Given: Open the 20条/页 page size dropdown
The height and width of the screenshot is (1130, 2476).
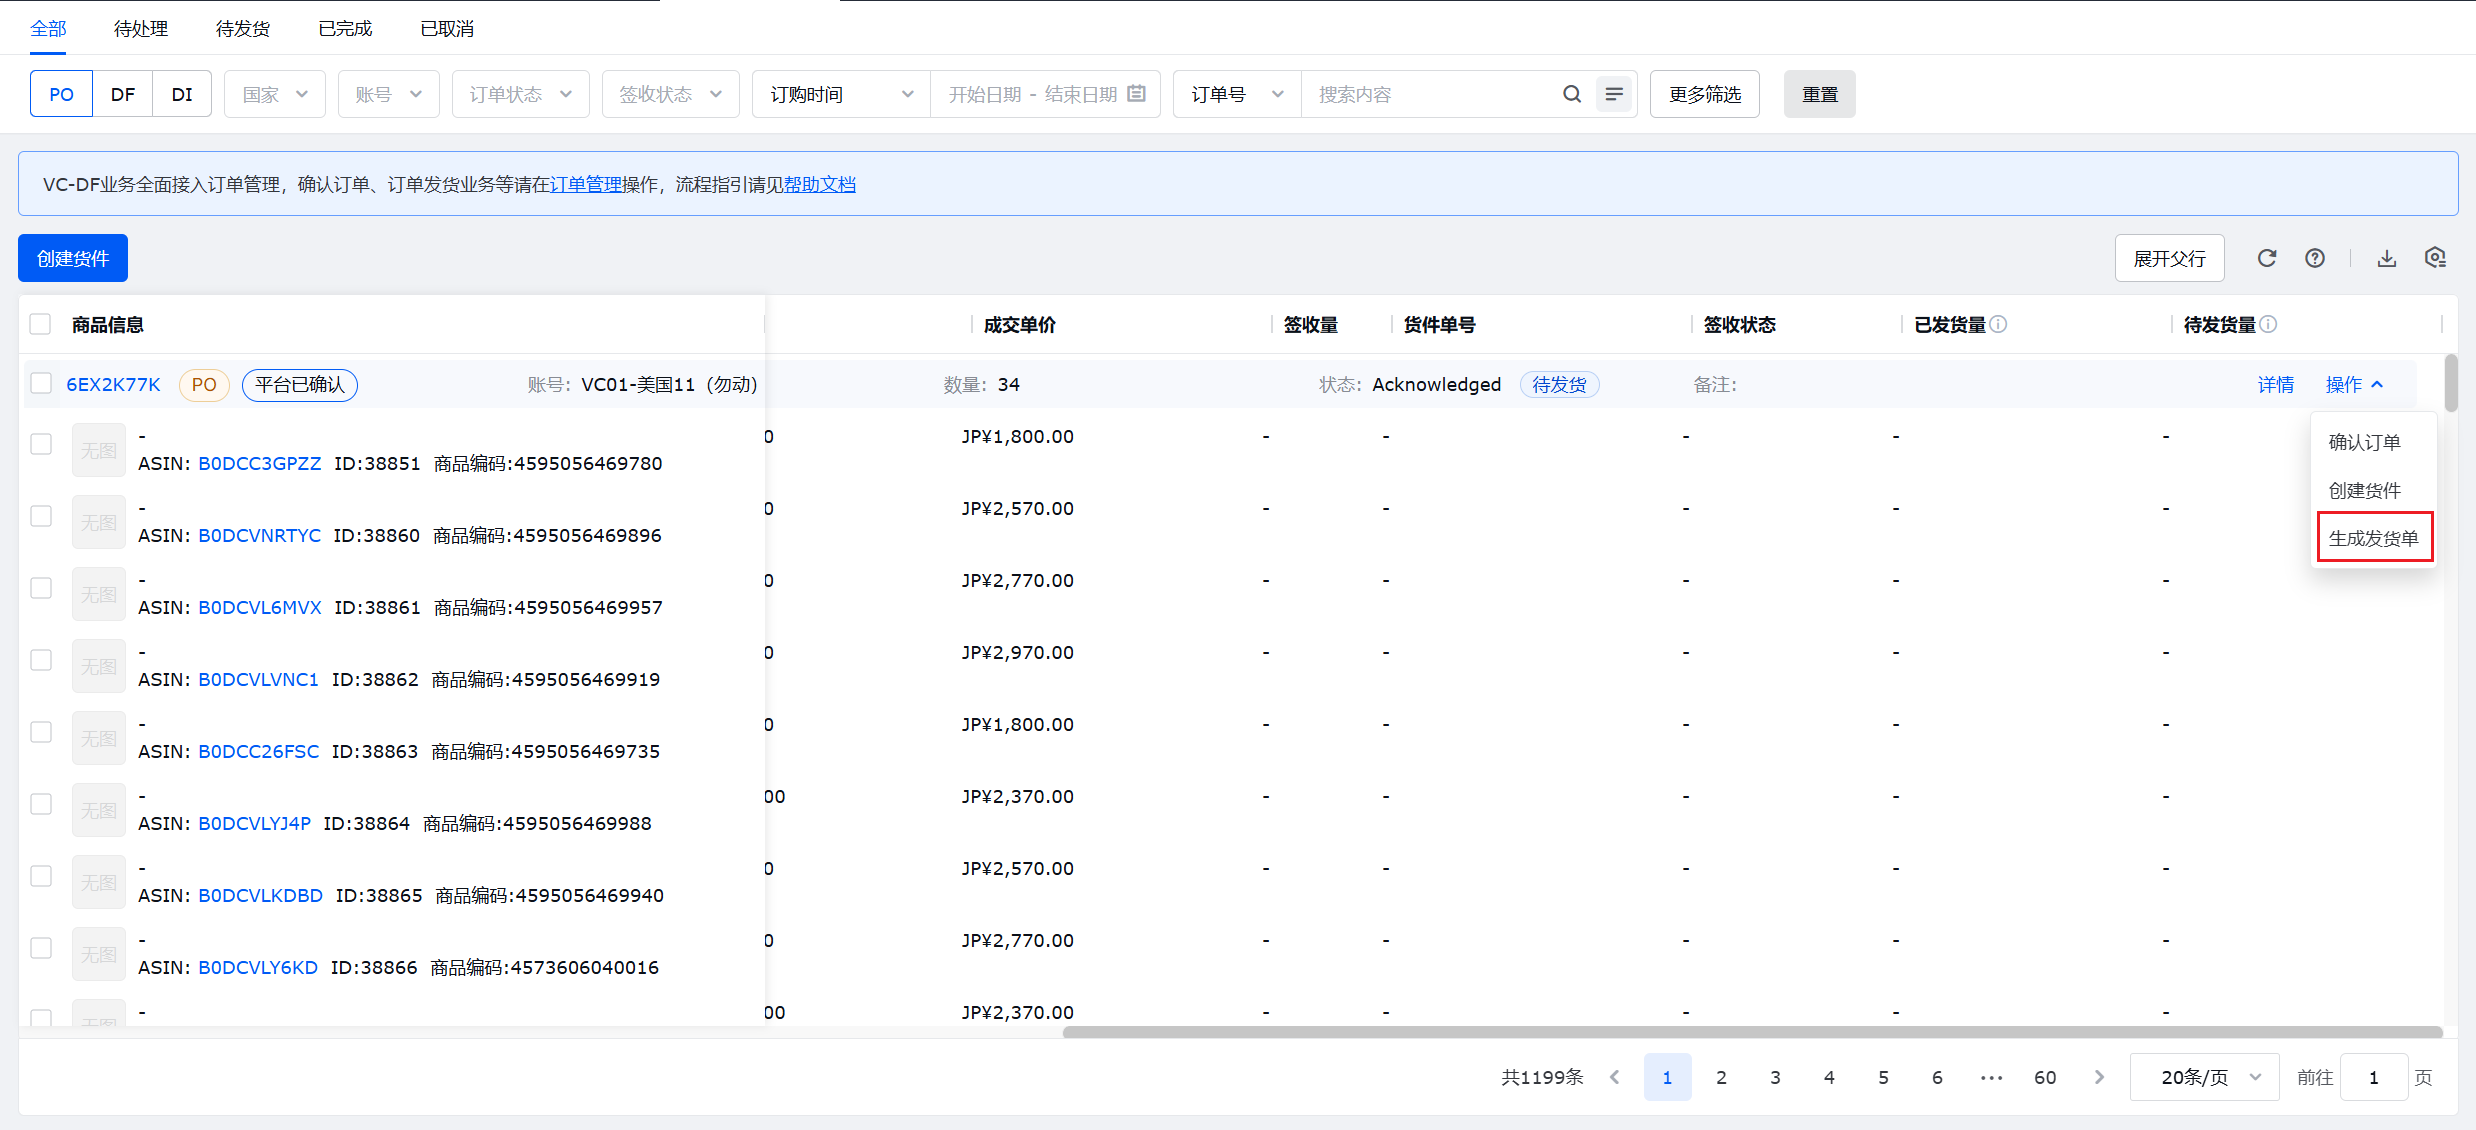Looking at the screenshot, I should point(2204,1077).
